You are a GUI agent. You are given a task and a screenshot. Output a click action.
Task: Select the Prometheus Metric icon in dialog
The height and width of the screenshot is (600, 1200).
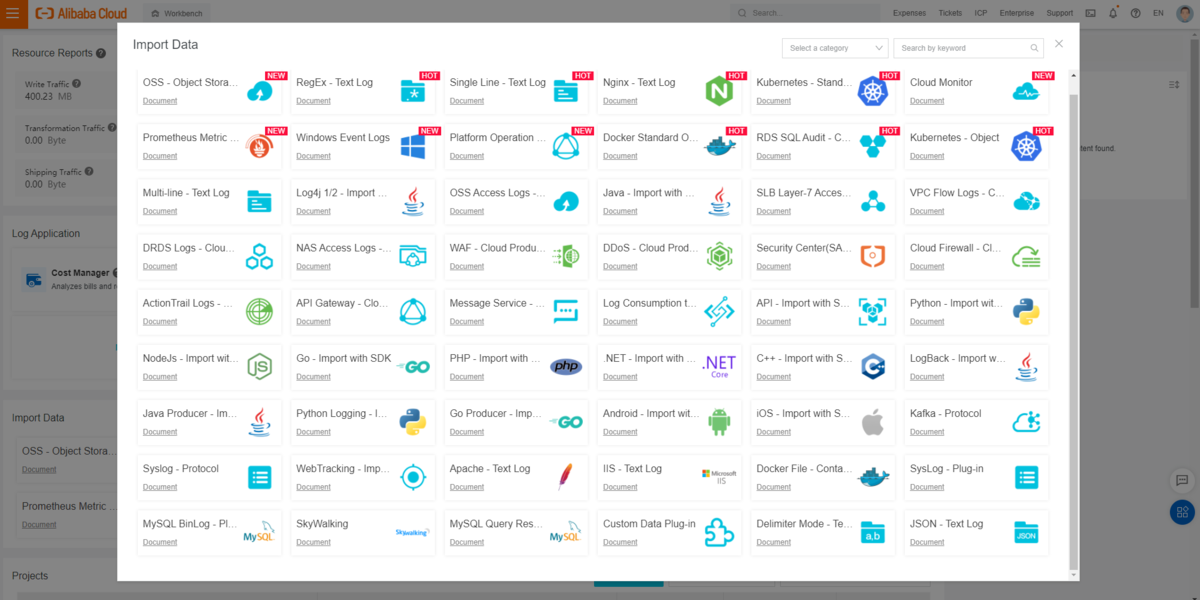pos(259,146)
